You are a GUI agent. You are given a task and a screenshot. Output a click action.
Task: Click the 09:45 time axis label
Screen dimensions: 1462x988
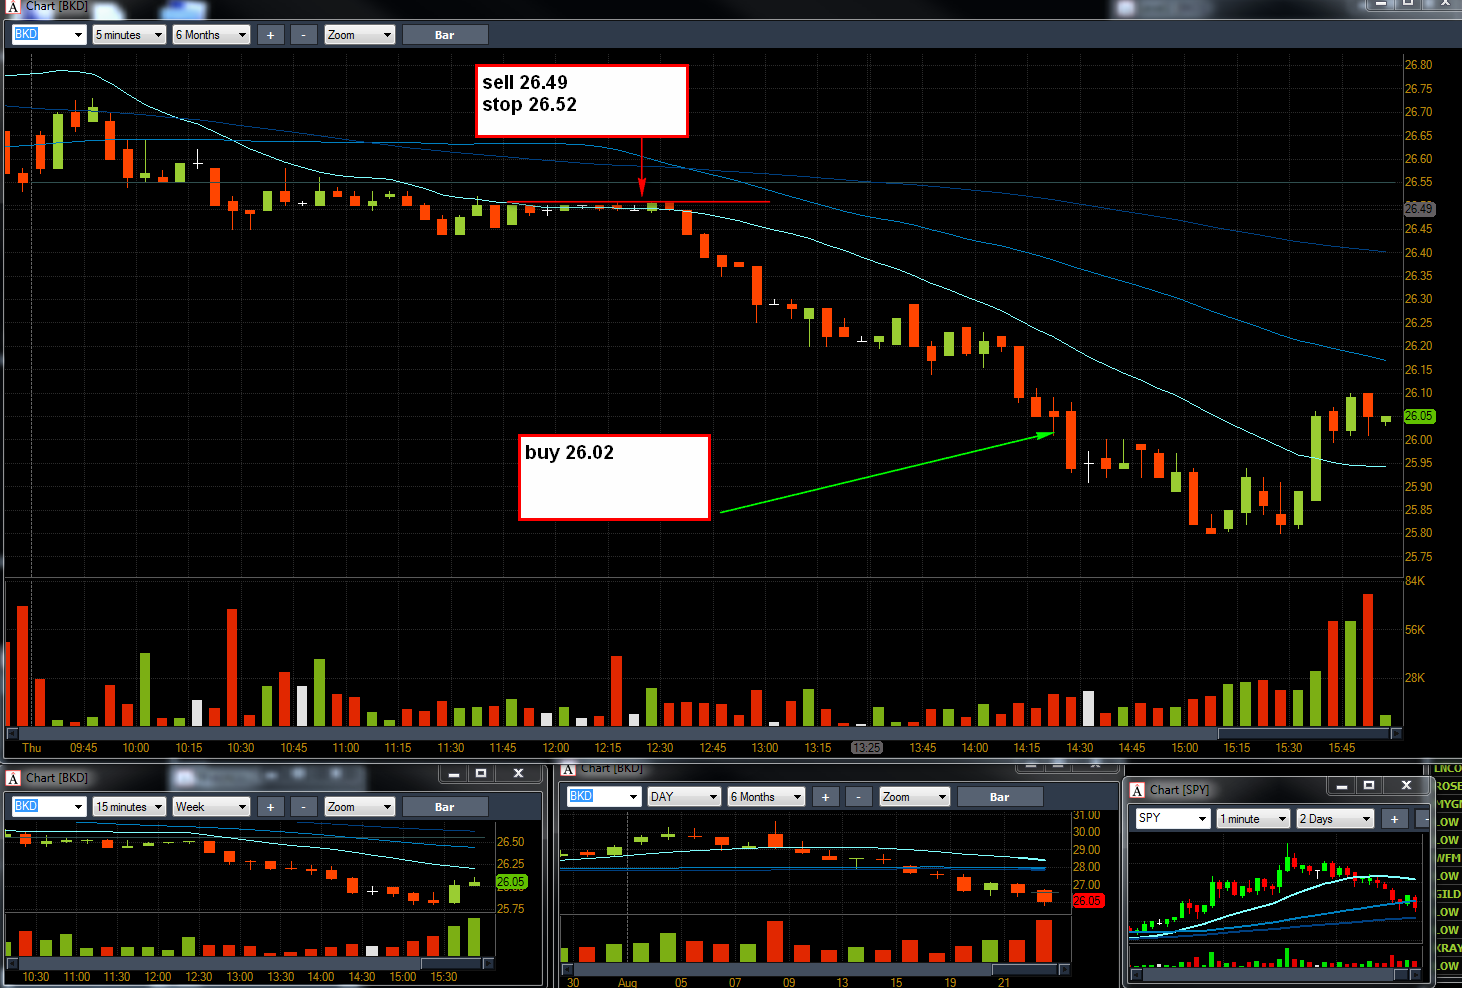[x=84, y=748]
